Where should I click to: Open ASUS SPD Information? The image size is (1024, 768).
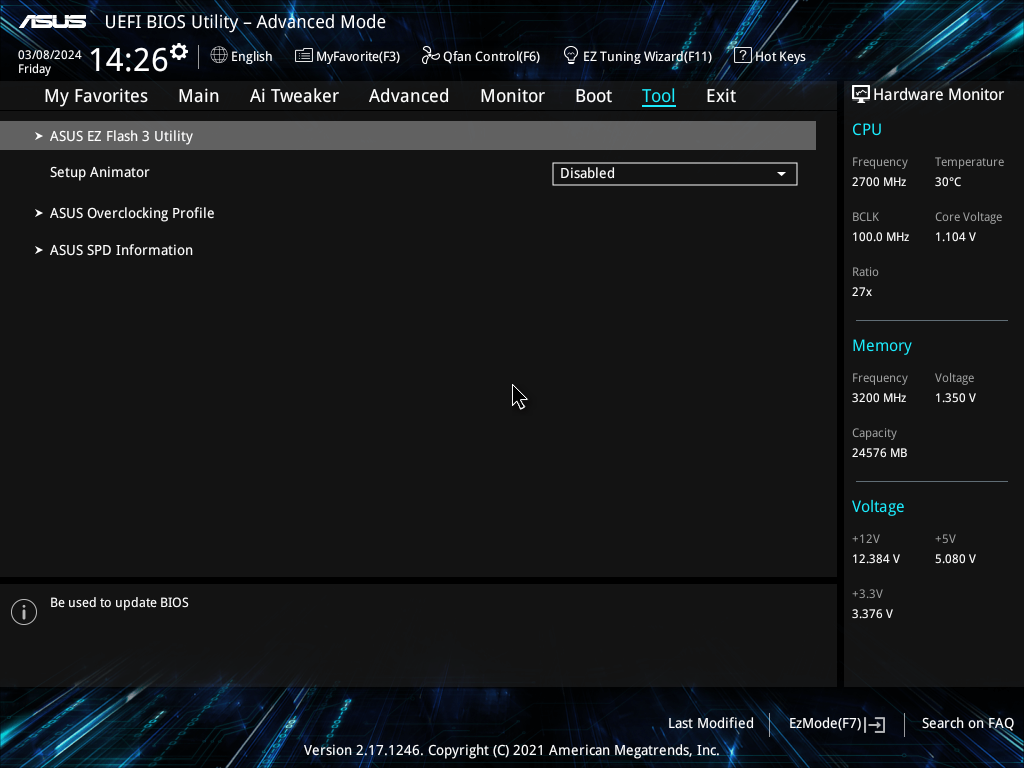(121, 250)
